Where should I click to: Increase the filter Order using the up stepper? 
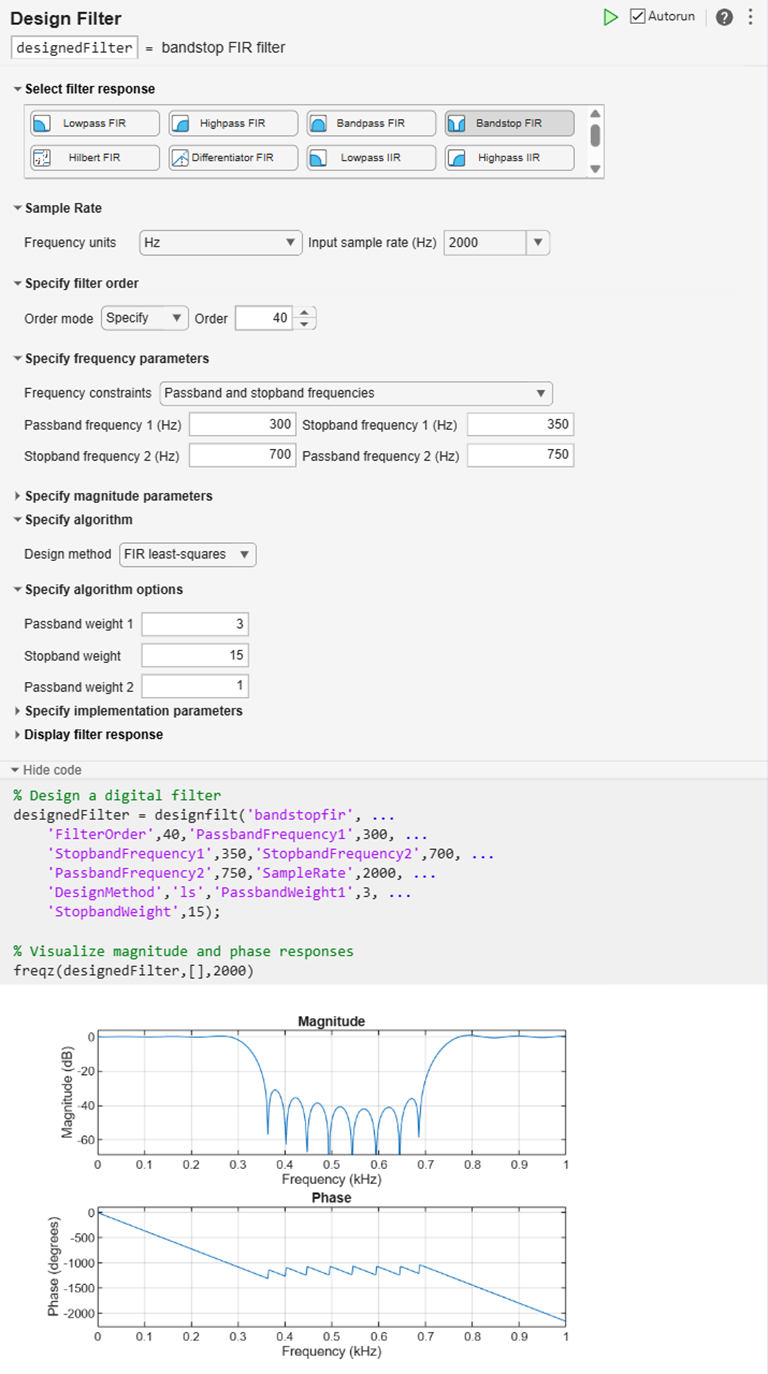(x=303, y=312)
